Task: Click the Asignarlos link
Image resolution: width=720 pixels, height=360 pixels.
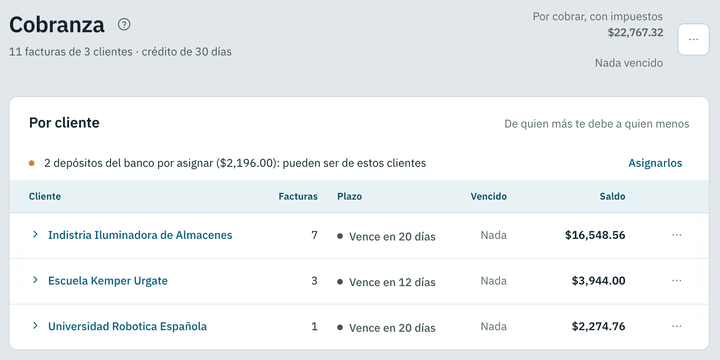Action: pos(655,163)
